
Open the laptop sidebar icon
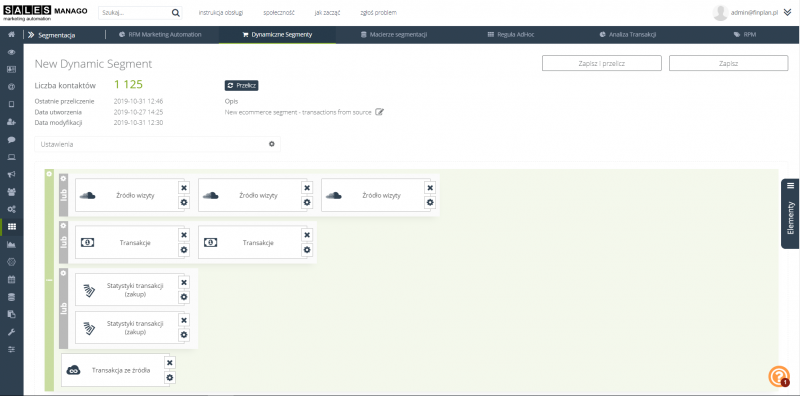point(11,157)
